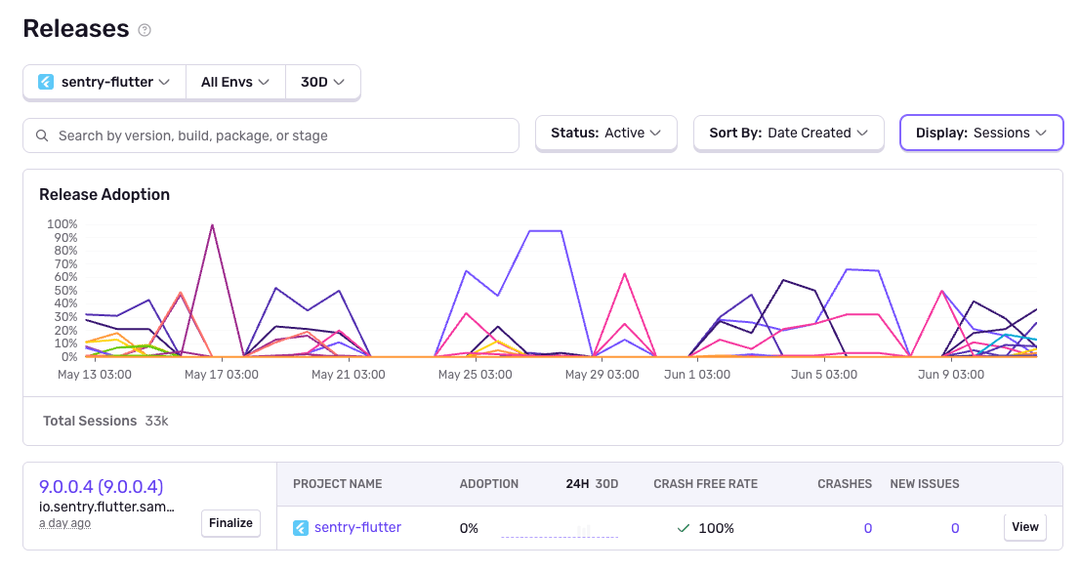The height and width of the screenshot is (561, 1080).
Task: Change Sort By: Date Created option
Action: click(788, 133)
